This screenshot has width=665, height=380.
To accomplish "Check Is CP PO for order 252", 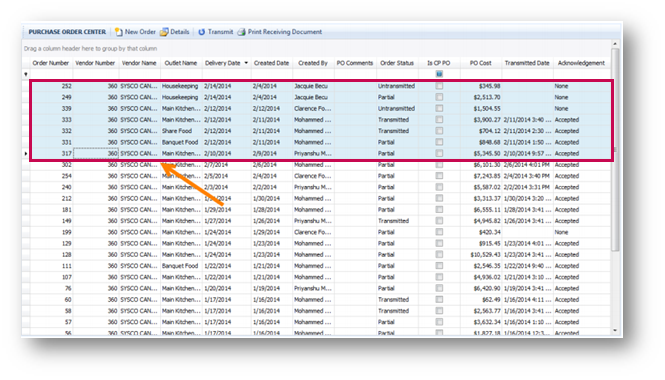I will [x=439, y=86].
